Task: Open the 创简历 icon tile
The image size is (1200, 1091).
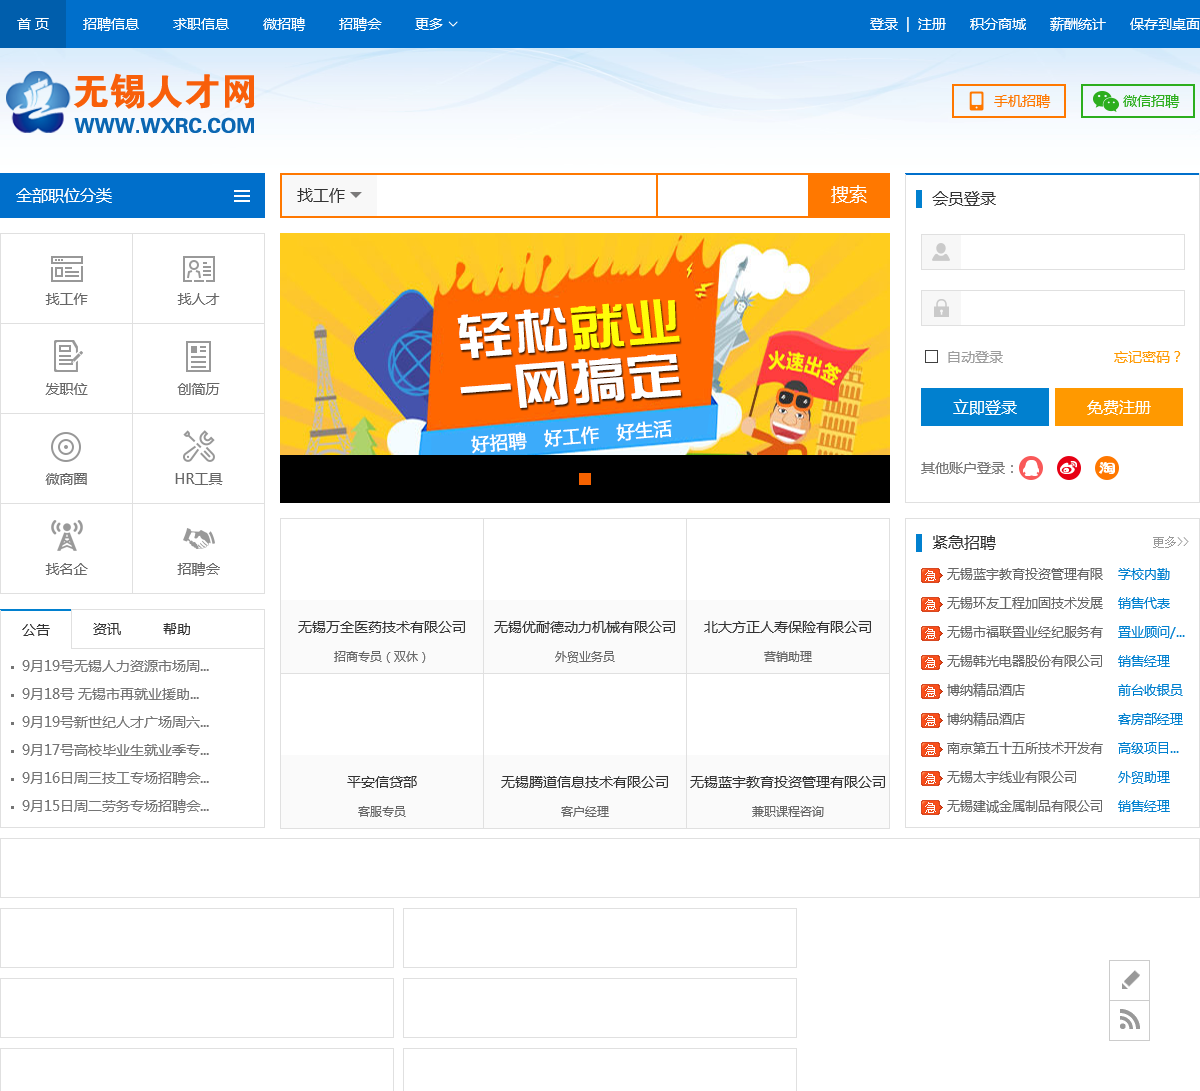Action: pos(198,369)
